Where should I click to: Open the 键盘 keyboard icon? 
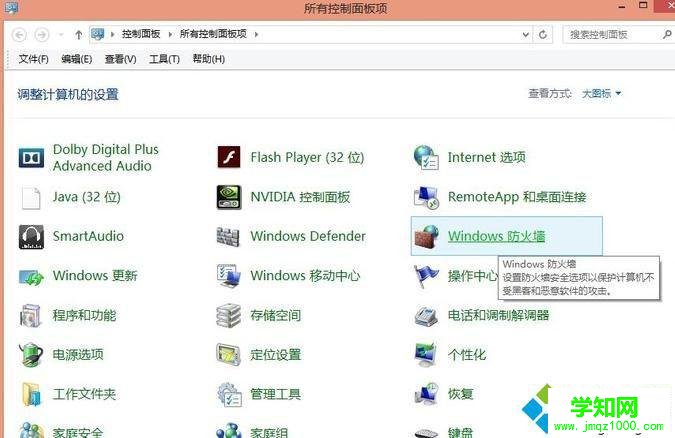426,432
